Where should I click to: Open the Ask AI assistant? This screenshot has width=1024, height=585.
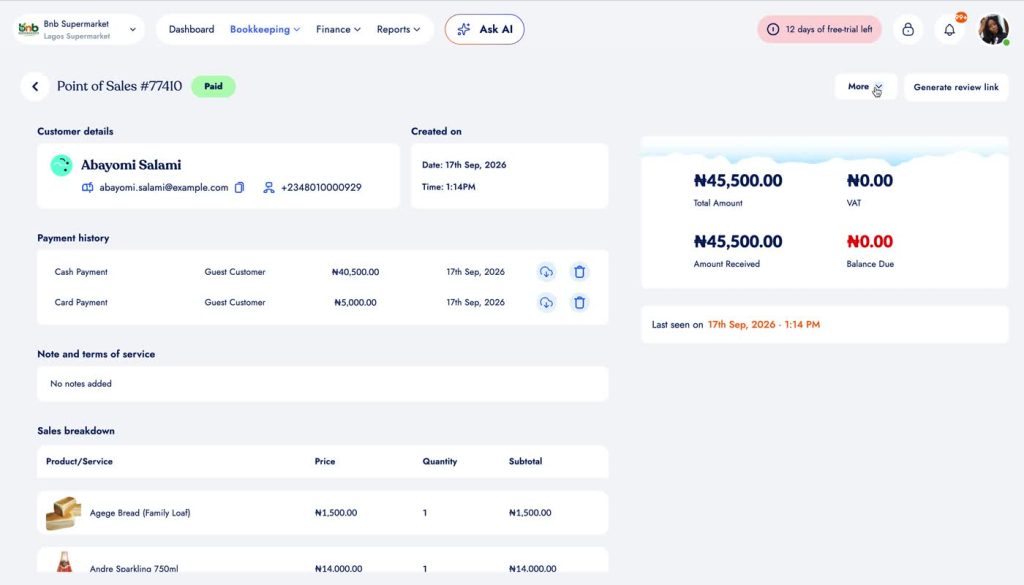click(485, 29)
